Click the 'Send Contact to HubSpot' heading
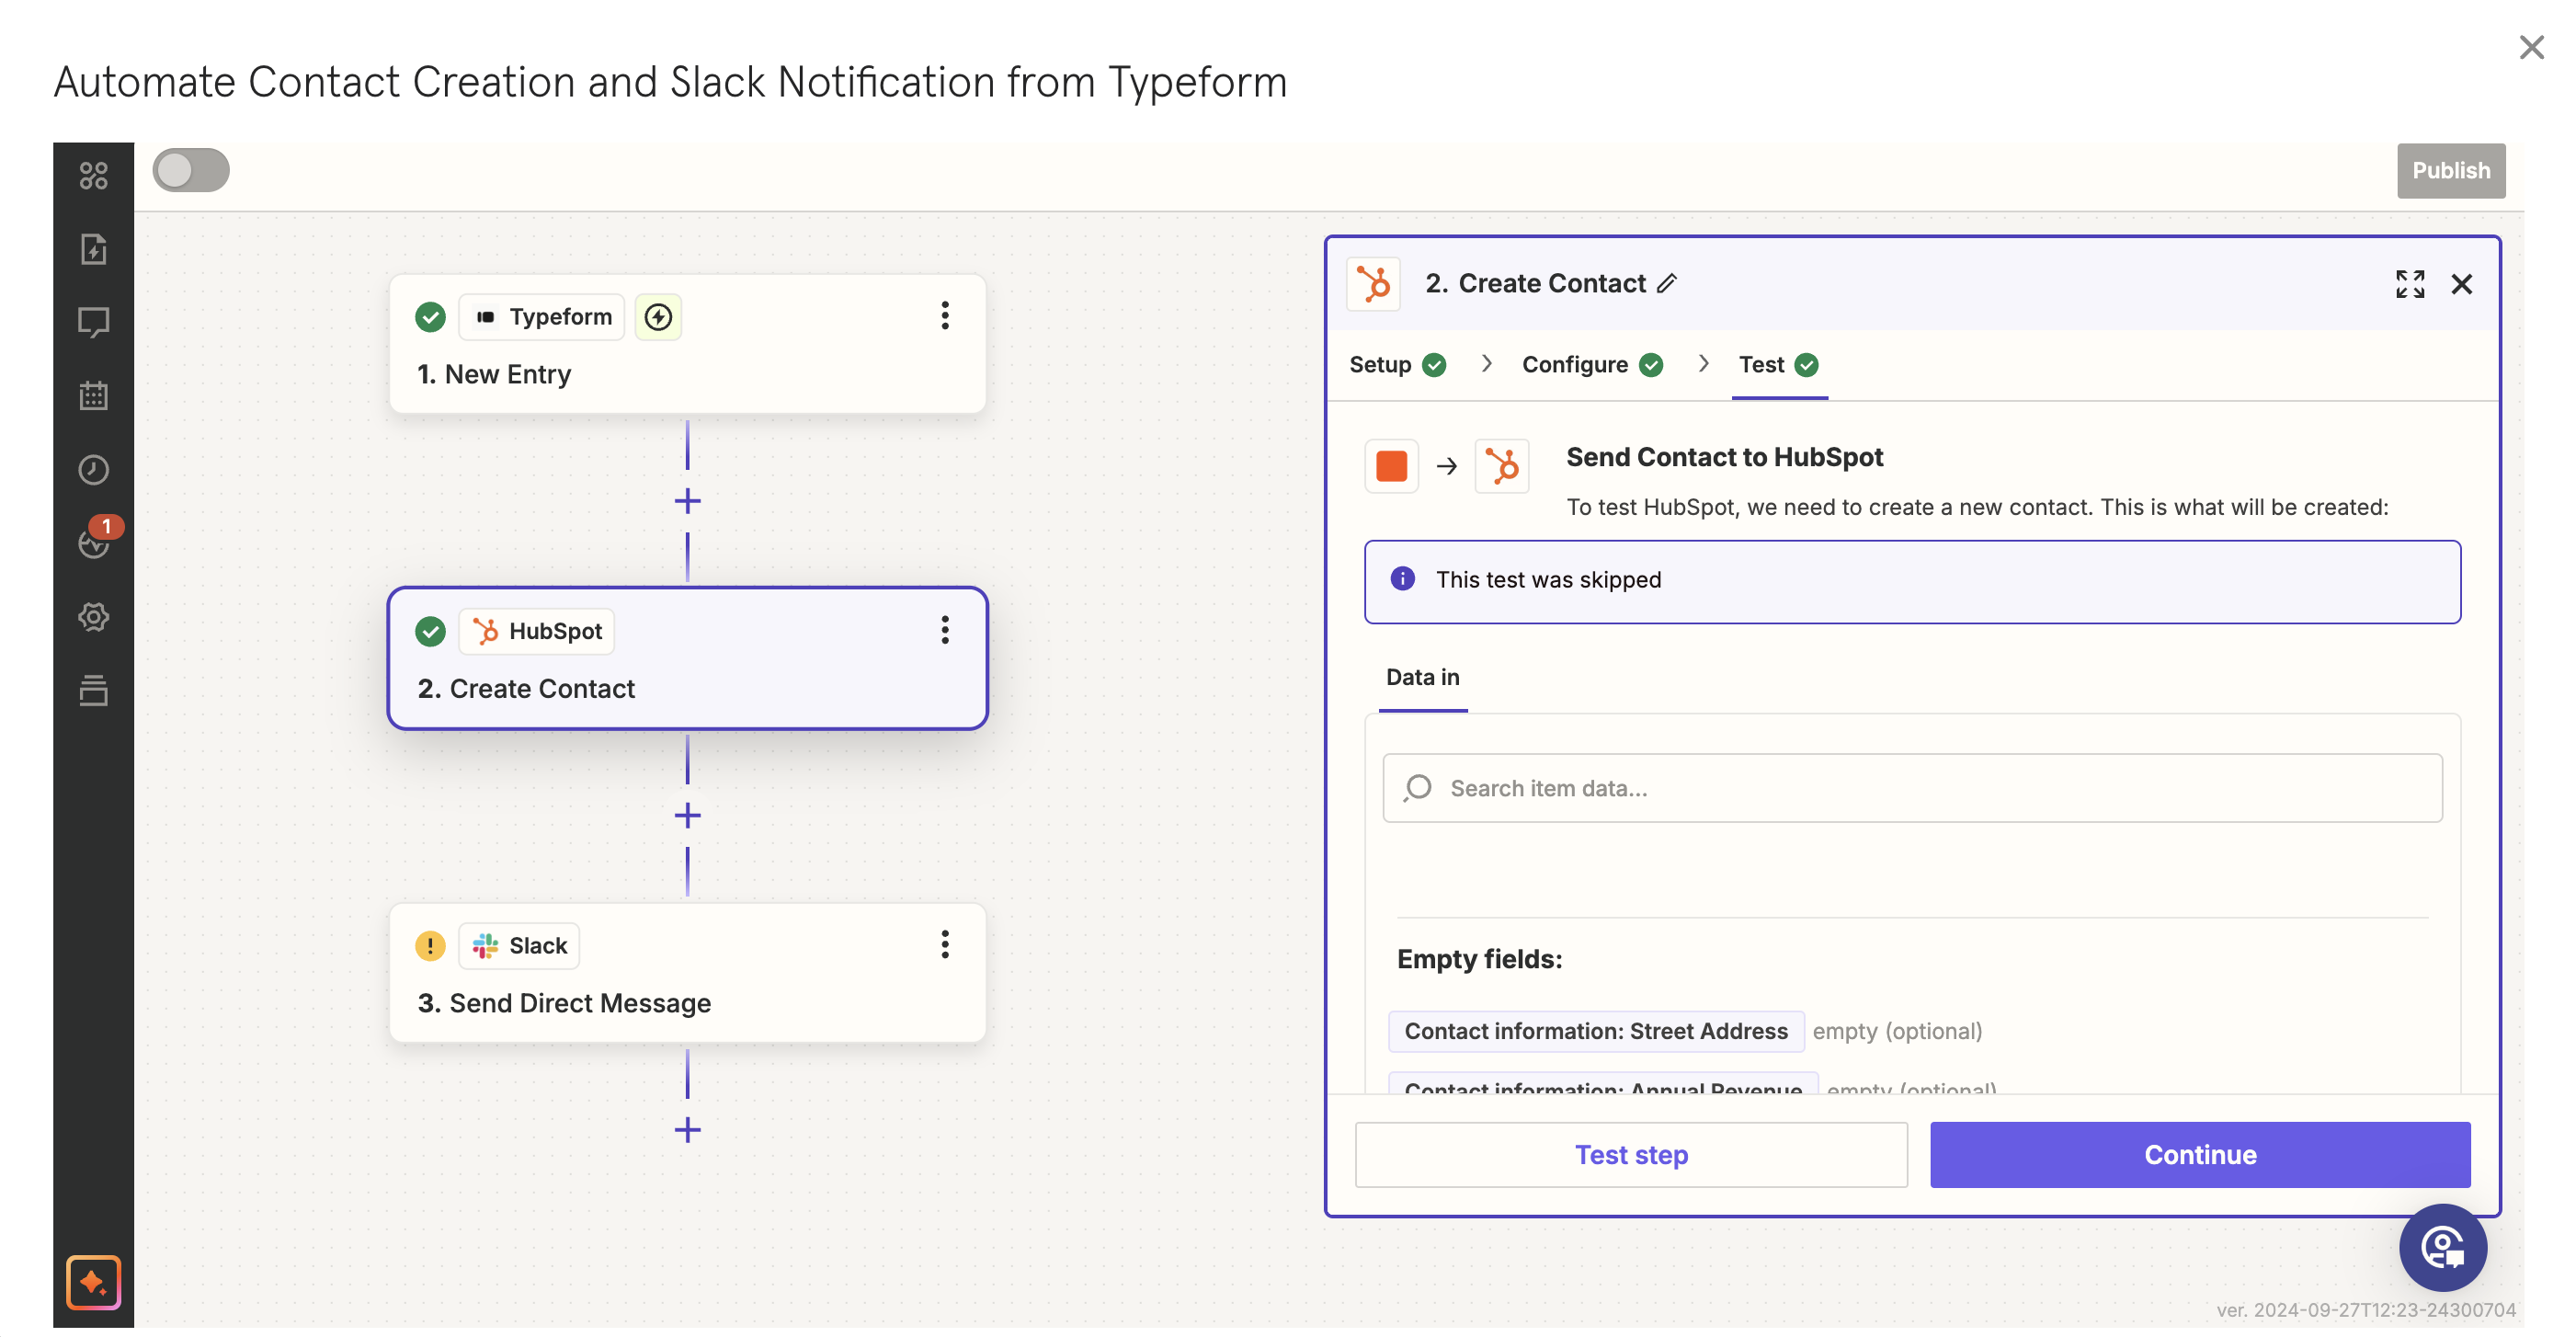This screenshot has width=2576, height=1337. pyautogui.click(x=1724, y=457)
